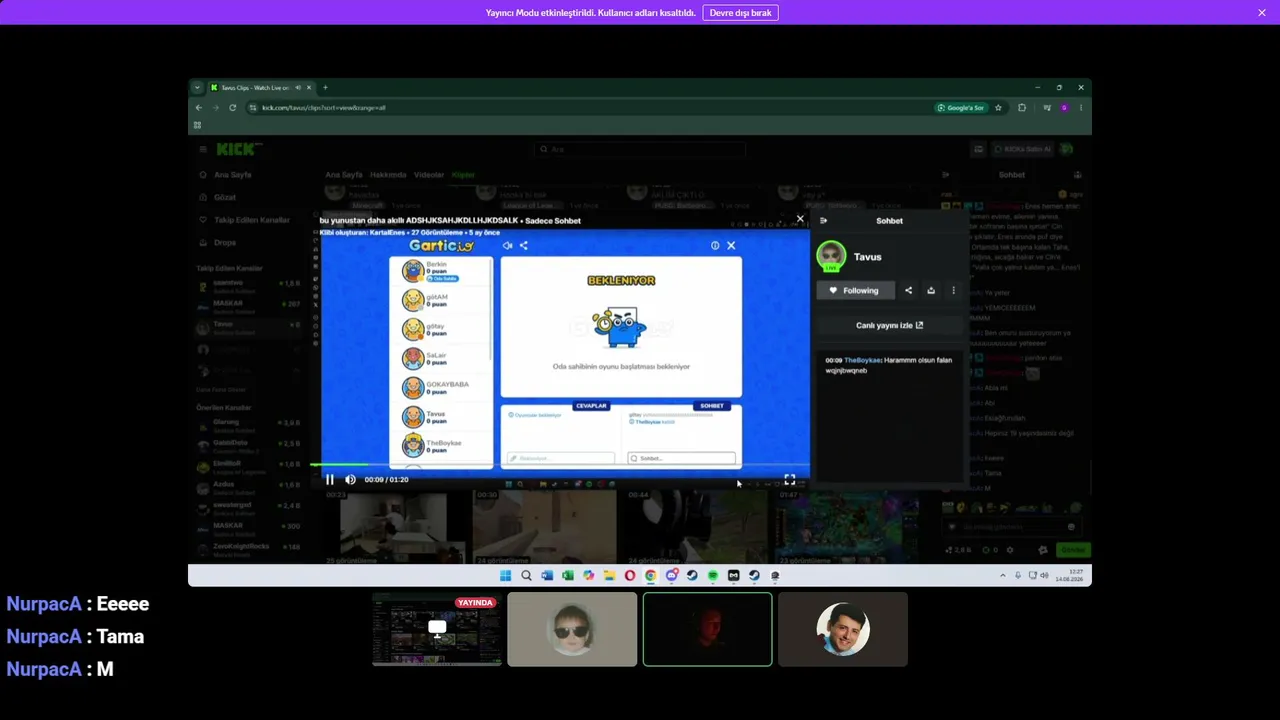Launch Excel from the taskbar
The width and height of the screenshot is (1280, 720).
click(x=567, y=576)
